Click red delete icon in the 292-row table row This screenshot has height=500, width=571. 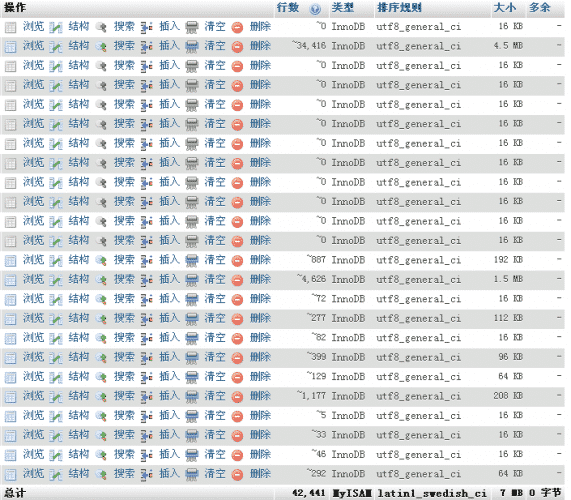tap(237, 475)
